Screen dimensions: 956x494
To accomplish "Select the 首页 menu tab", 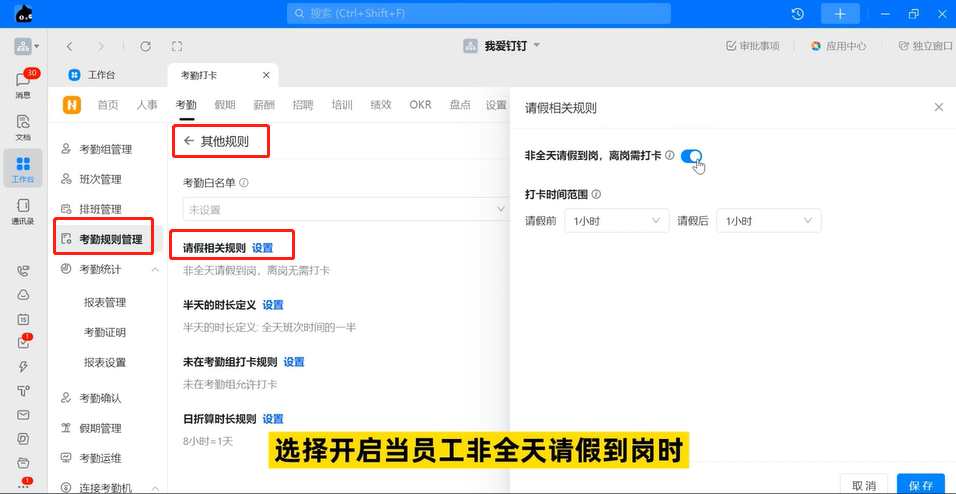I will (x=108, y=105).
